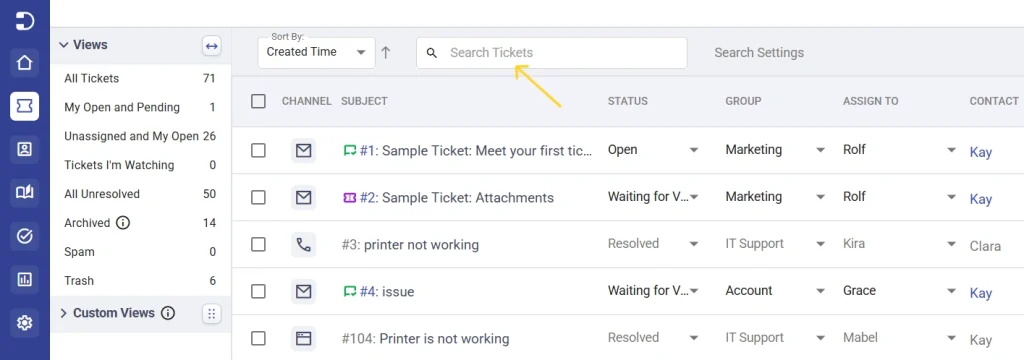Open the Home icon in sidebar

(x=24, y=63)
